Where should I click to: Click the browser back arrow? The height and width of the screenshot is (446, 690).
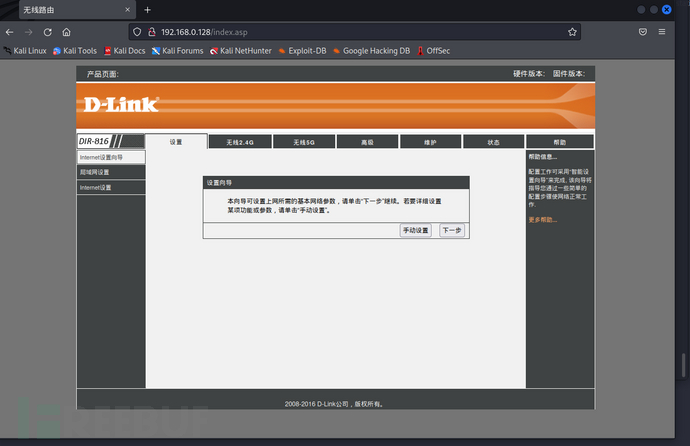(x=10, y=32)
